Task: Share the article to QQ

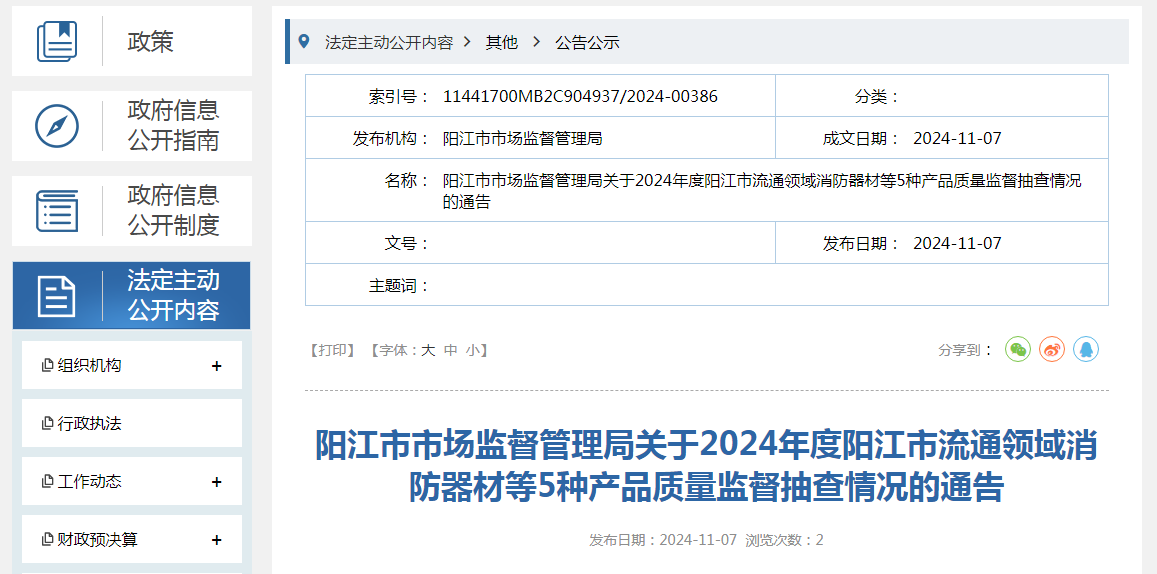Action: pyautogui.click(x=1086, y=349)
